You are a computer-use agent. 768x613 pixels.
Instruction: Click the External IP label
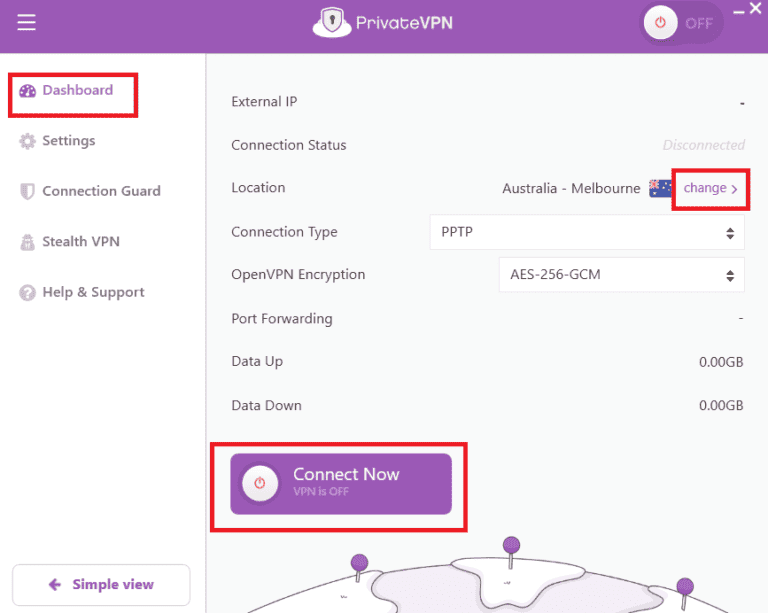click(x=264, y=101)
